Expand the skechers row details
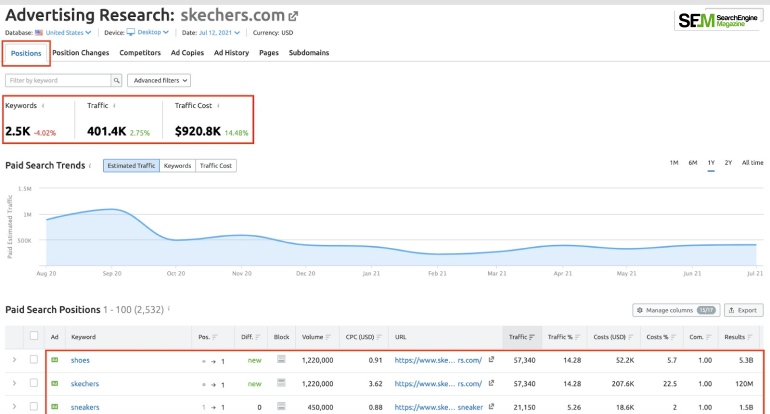The image size is (770, 414). [14, 383]
